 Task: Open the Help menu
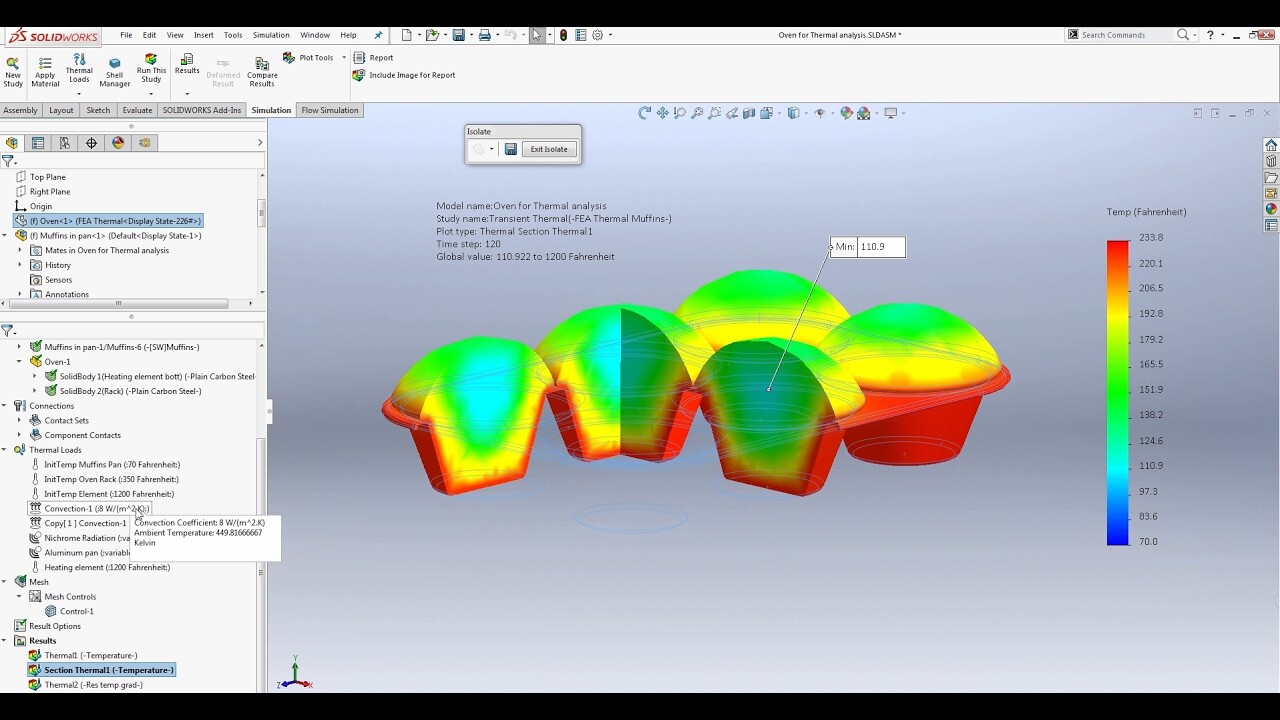point(348,35)
